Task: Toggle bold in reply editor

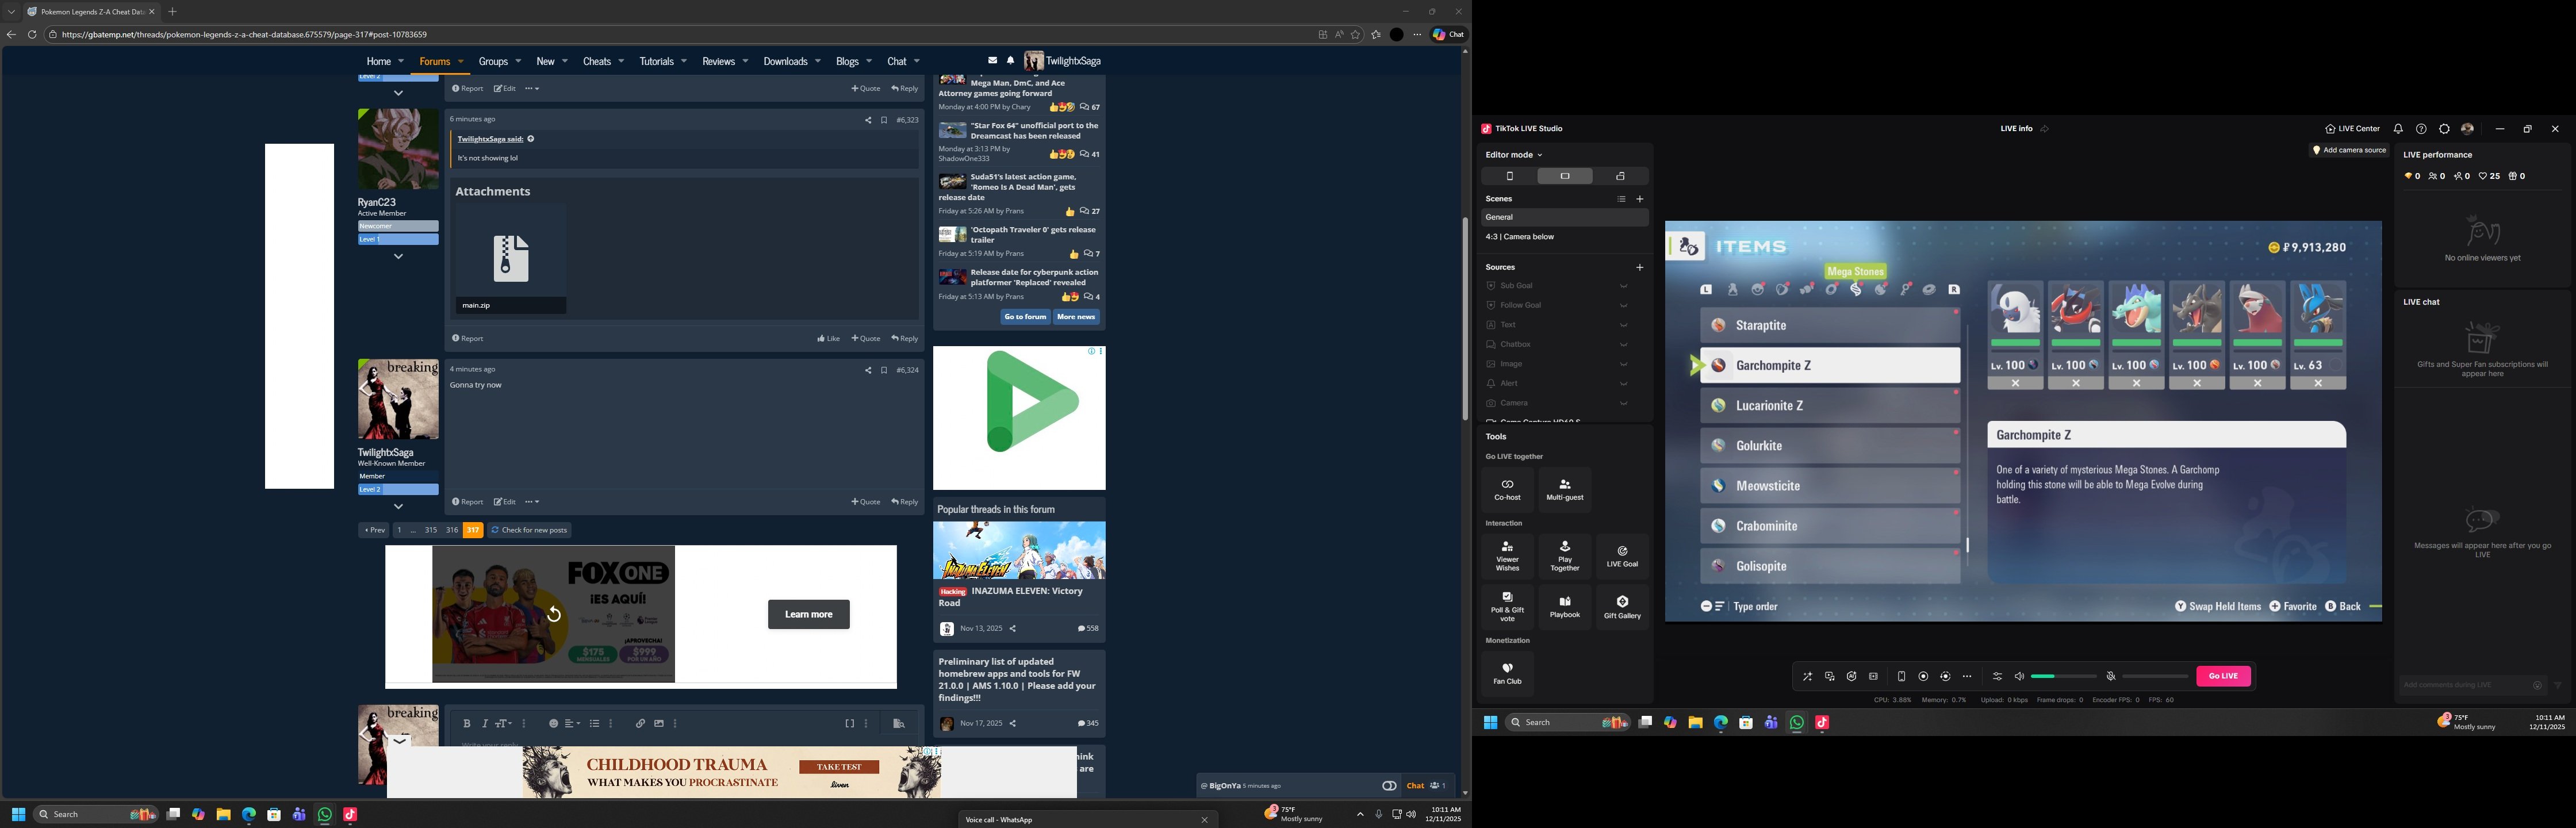Action: point(467,724)
